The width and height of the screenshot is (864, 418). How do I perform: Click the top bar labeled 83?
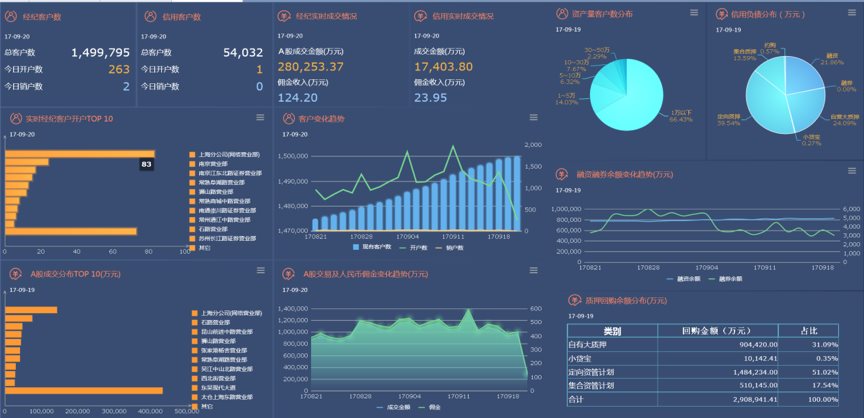coord(80,154)
